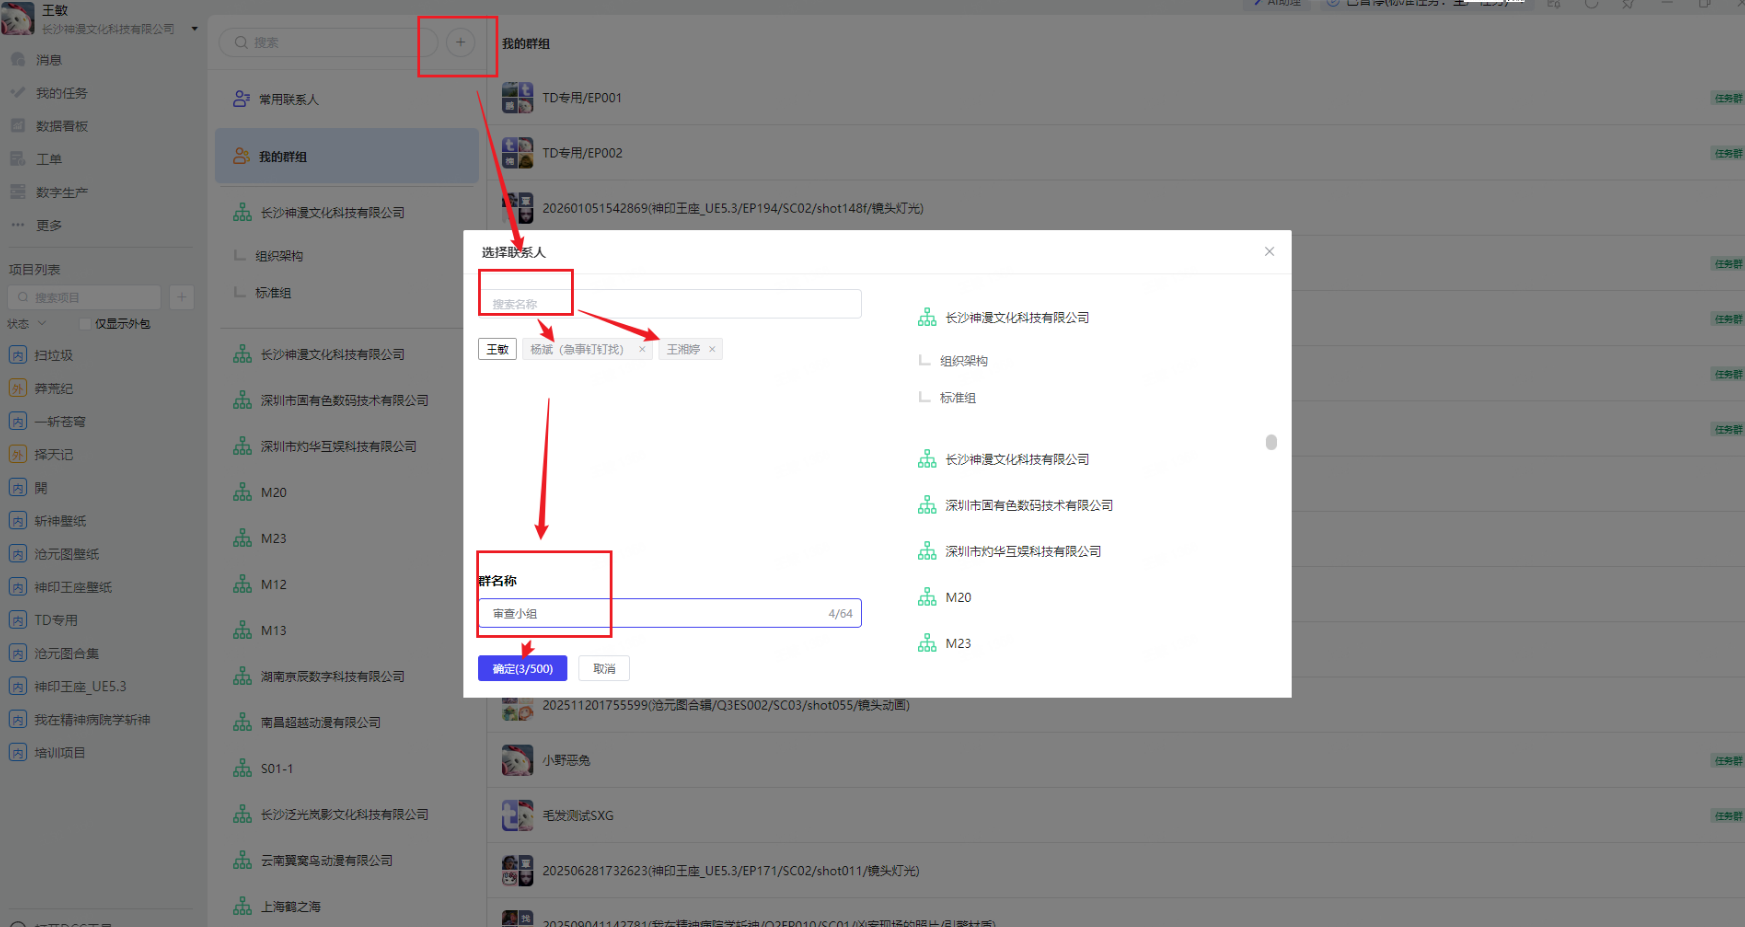Toggle the 仅显示外包 checkbox
The width and height of the screenshot is (1745, 927).
(x=85, y=324)
